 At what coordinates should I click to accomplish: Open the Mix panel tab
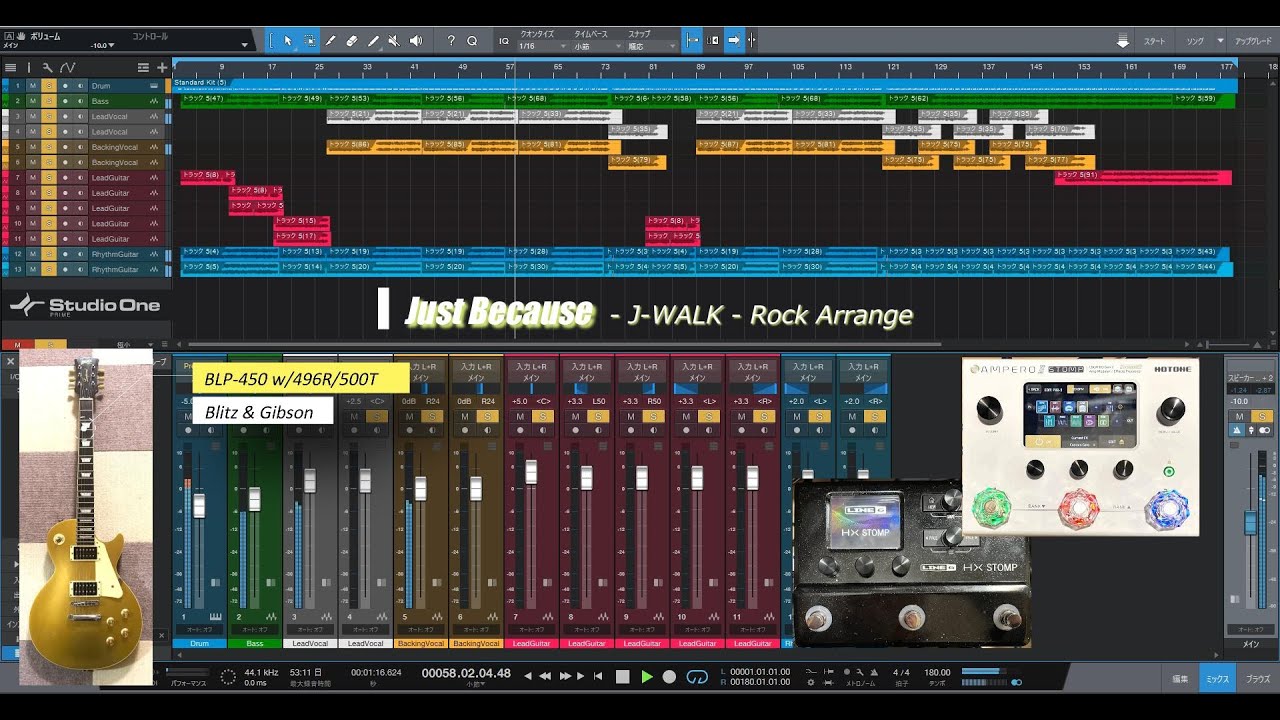(x=1217, y=679)
